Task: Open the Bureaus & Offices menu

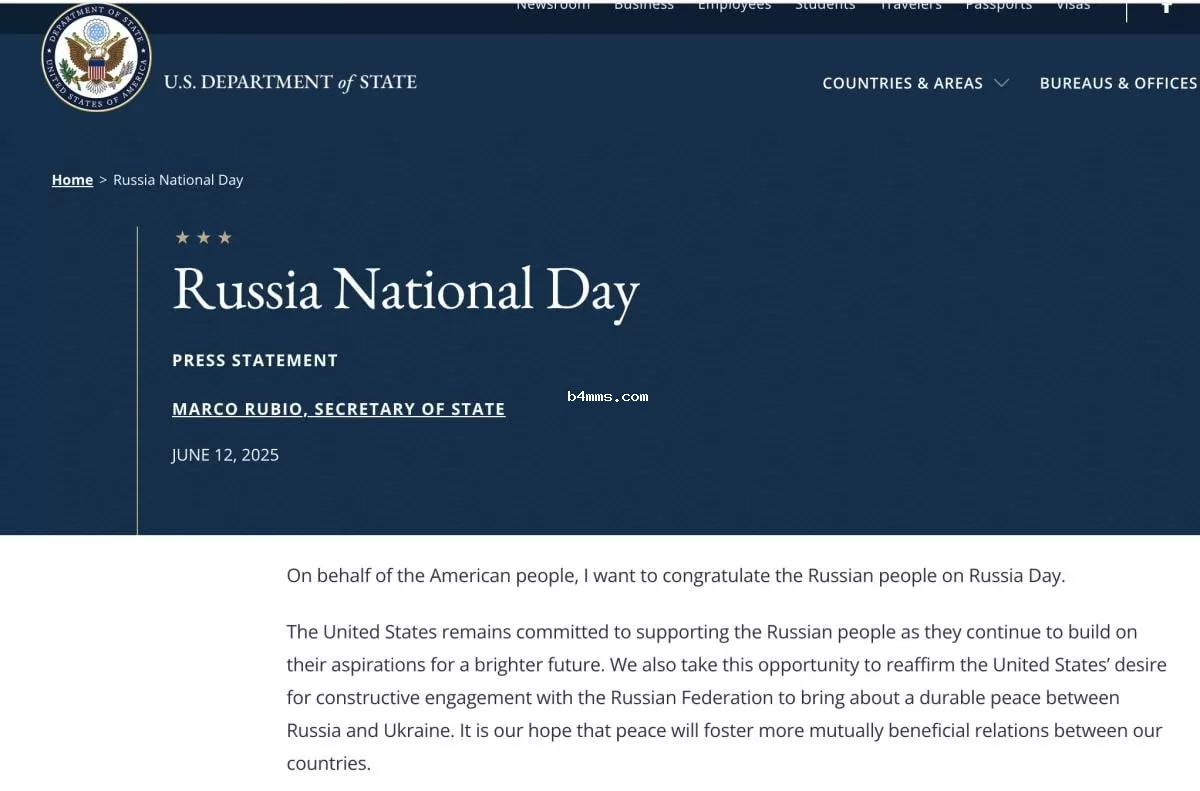Action: tap(1118, 83)
